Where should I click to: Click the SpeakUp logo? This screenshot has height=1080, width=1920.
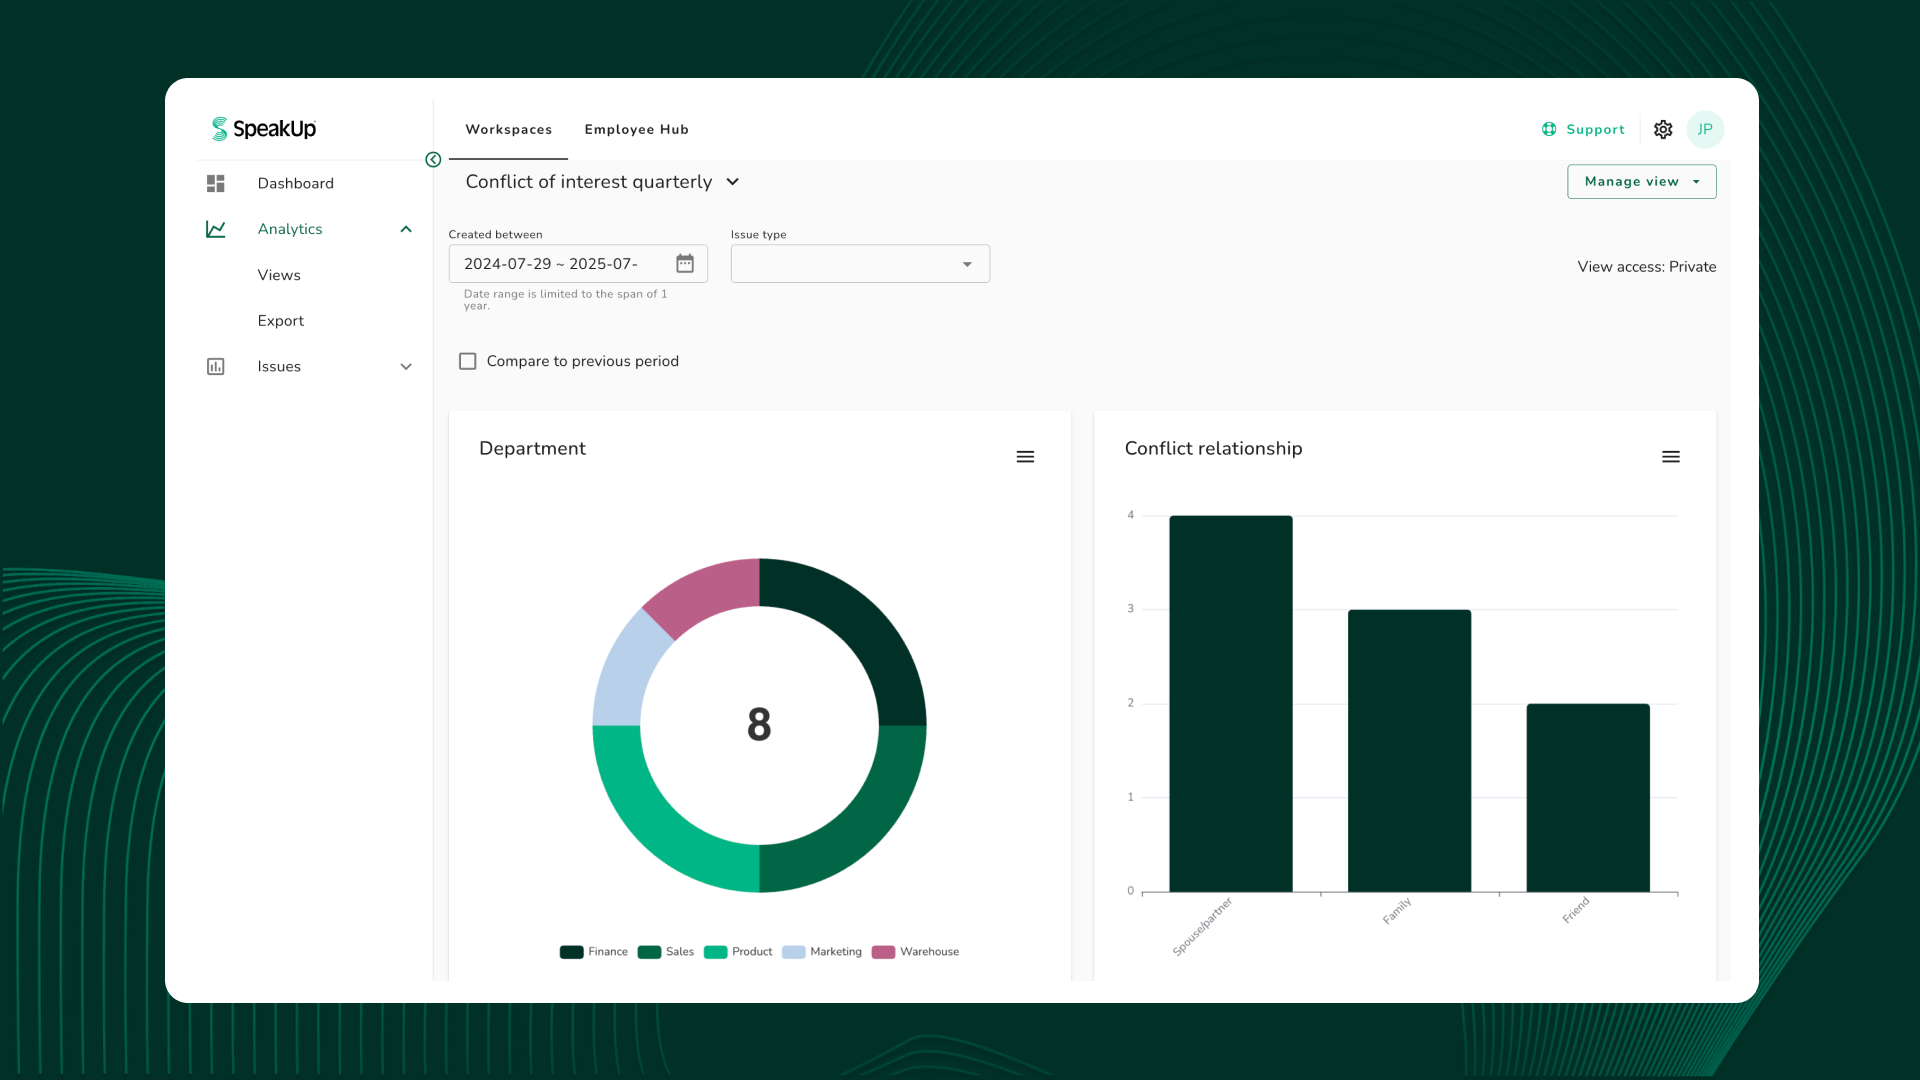(x=264, y=129)
